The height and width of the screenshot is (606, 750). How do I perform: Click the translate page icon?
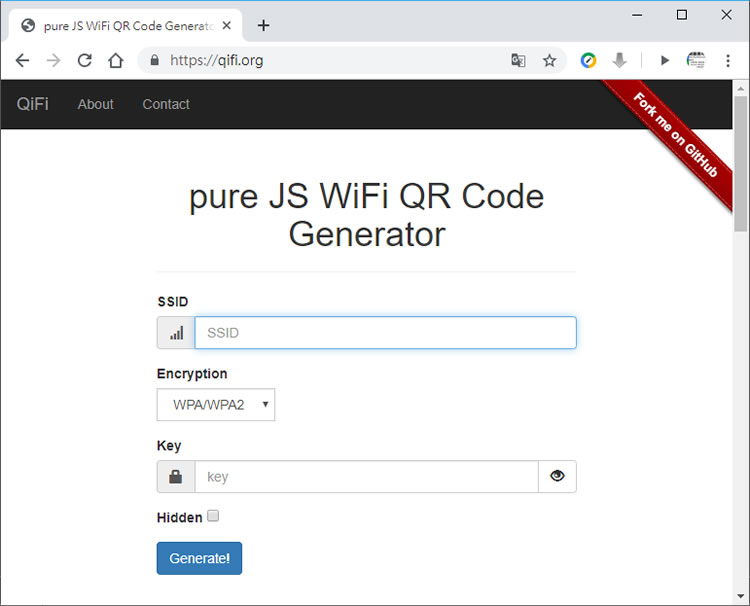[518, 60]
